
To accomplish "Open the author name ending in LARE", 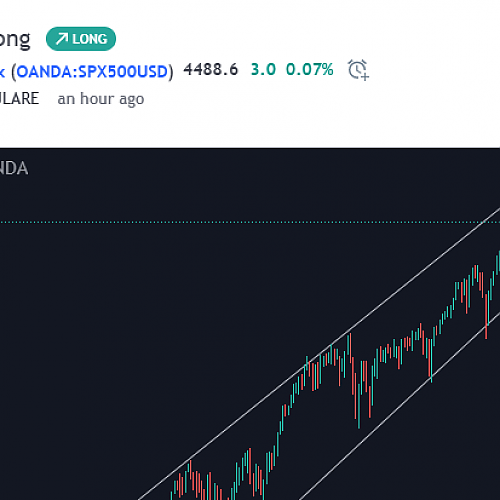I will pos(19,99).
